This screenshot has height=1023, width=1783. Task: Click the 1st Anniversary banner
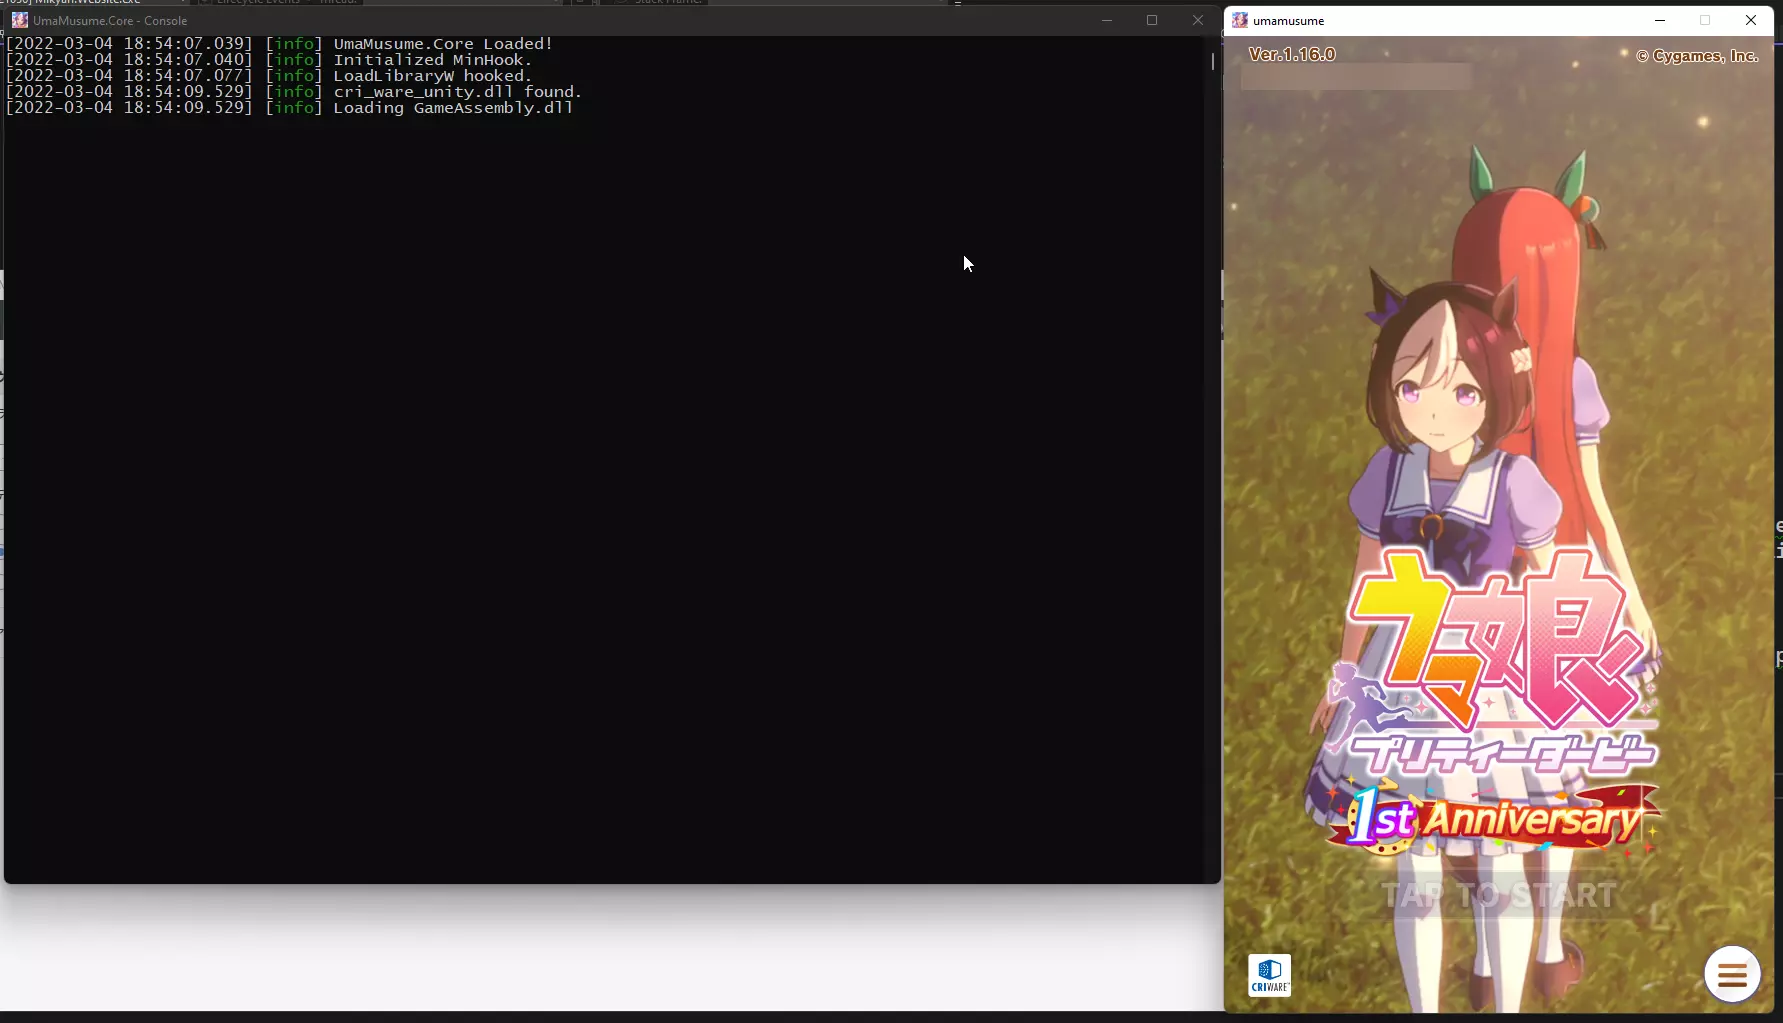1493,819
